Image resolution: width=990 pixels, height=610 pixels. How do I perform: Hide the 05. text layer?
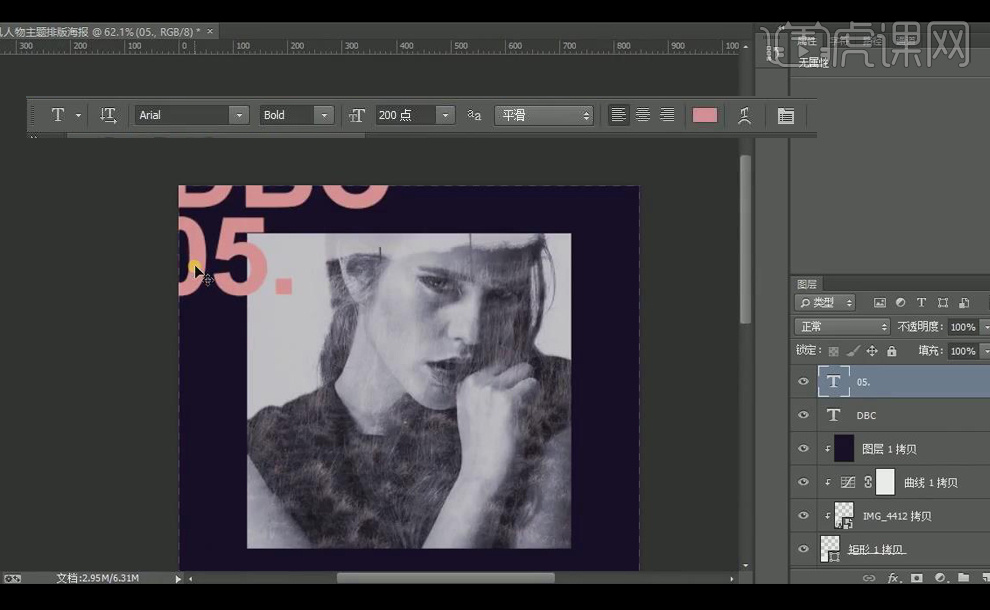pyautogui.click(x=803, y=382)
